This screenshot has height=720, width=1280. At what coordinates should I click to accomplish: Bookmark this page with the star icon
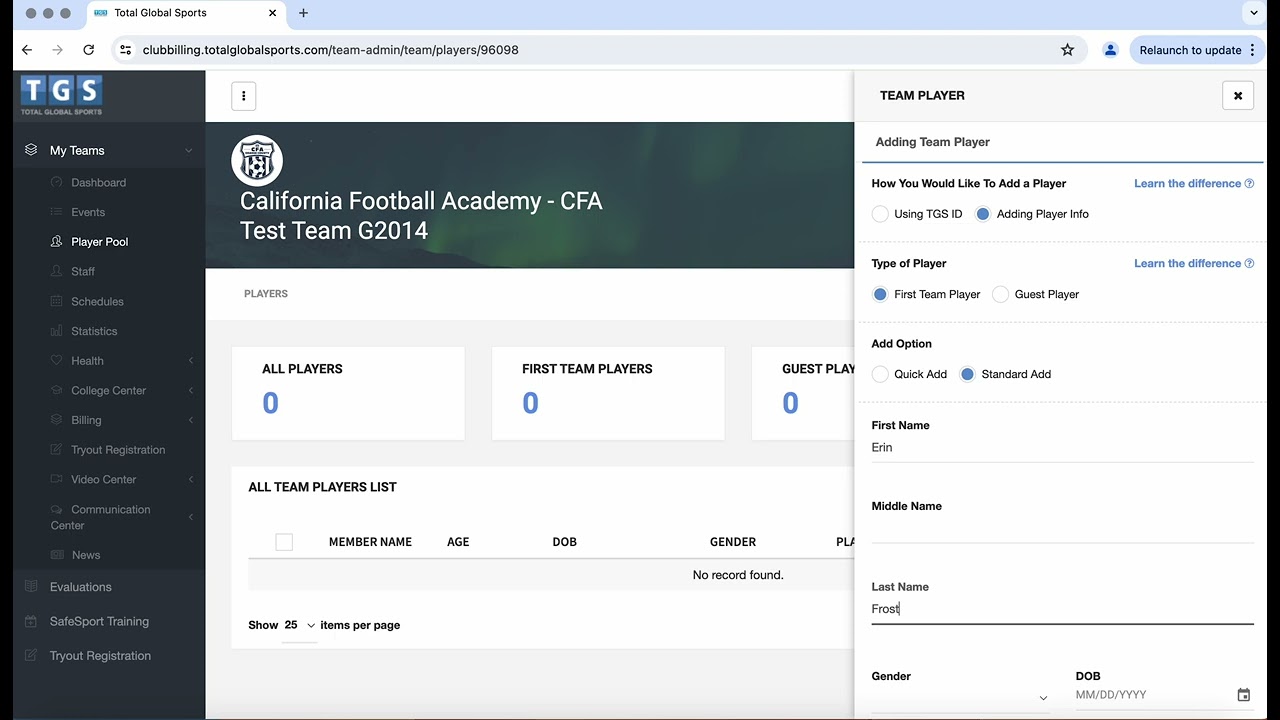click(x=1067, y=50)
